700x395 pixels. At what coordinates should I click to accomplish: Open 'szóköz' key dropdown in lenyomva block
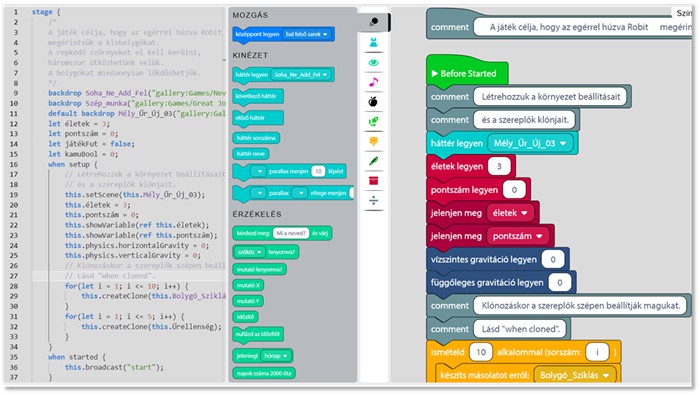250,252
